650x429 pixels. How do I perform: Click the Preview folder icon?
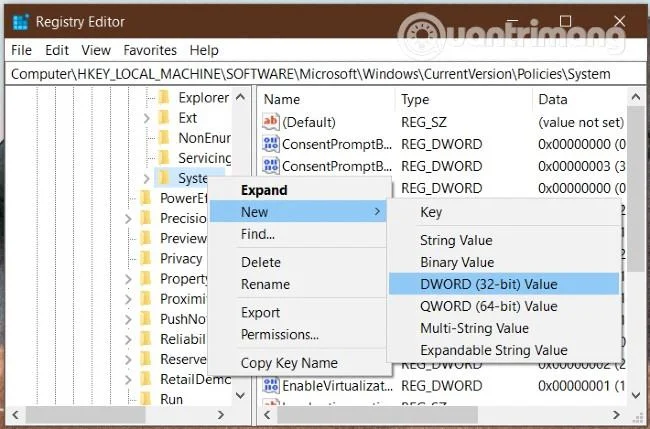pos(146,238)
